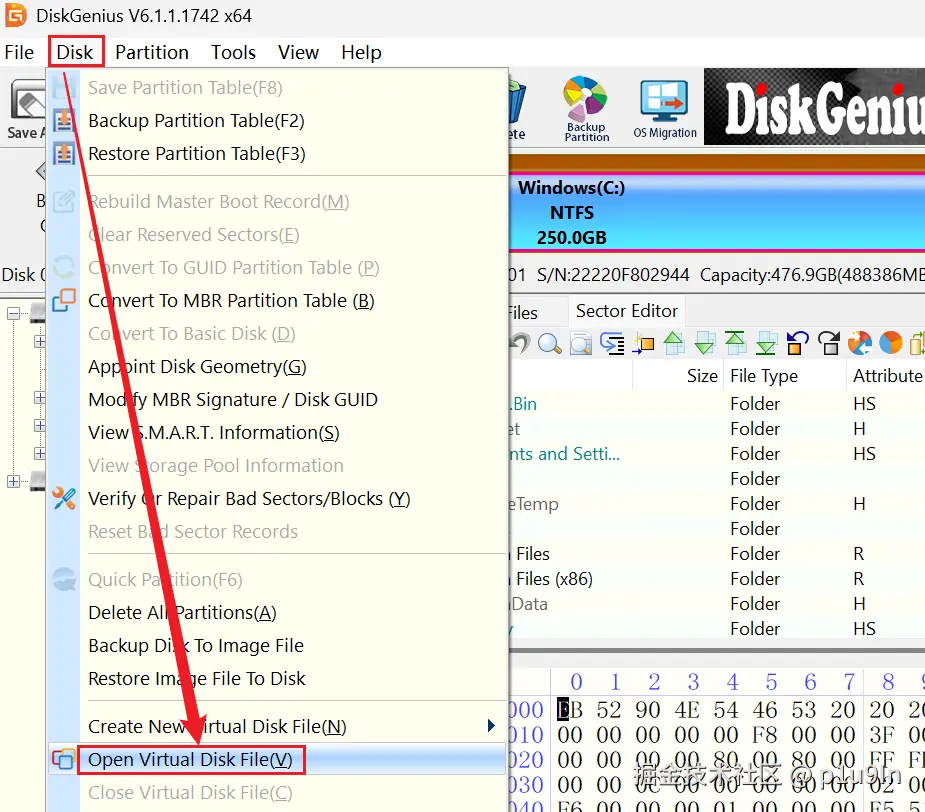This screenshot has width=925, height=812.
Task: Click hex byte 'F8' in second row
Action: click(765, 735)
